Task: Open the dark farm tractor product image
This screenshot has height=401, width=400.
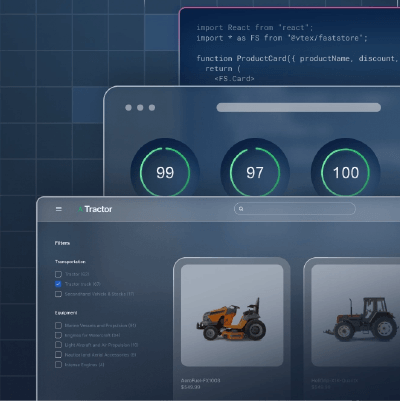Action: [x=355, y=315]
